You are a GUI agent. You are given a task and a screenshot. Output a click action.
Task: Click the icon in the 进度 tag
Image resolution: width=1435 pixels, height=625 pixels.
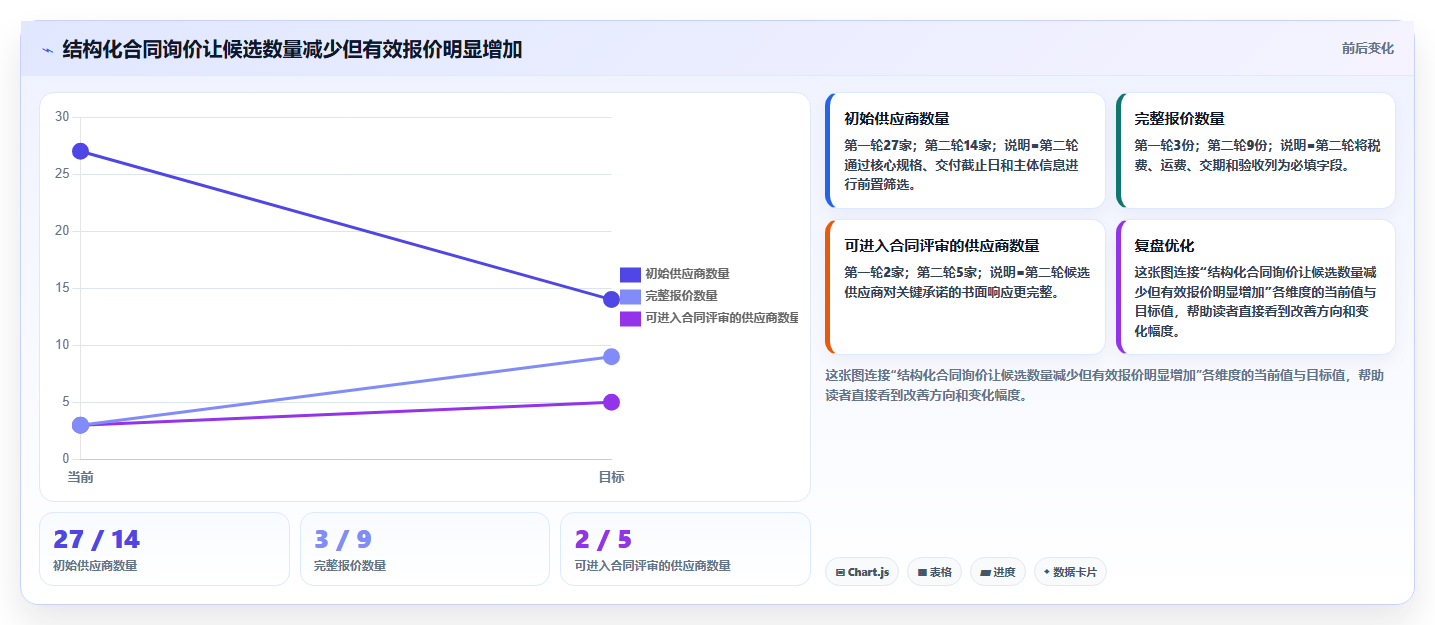985,573
